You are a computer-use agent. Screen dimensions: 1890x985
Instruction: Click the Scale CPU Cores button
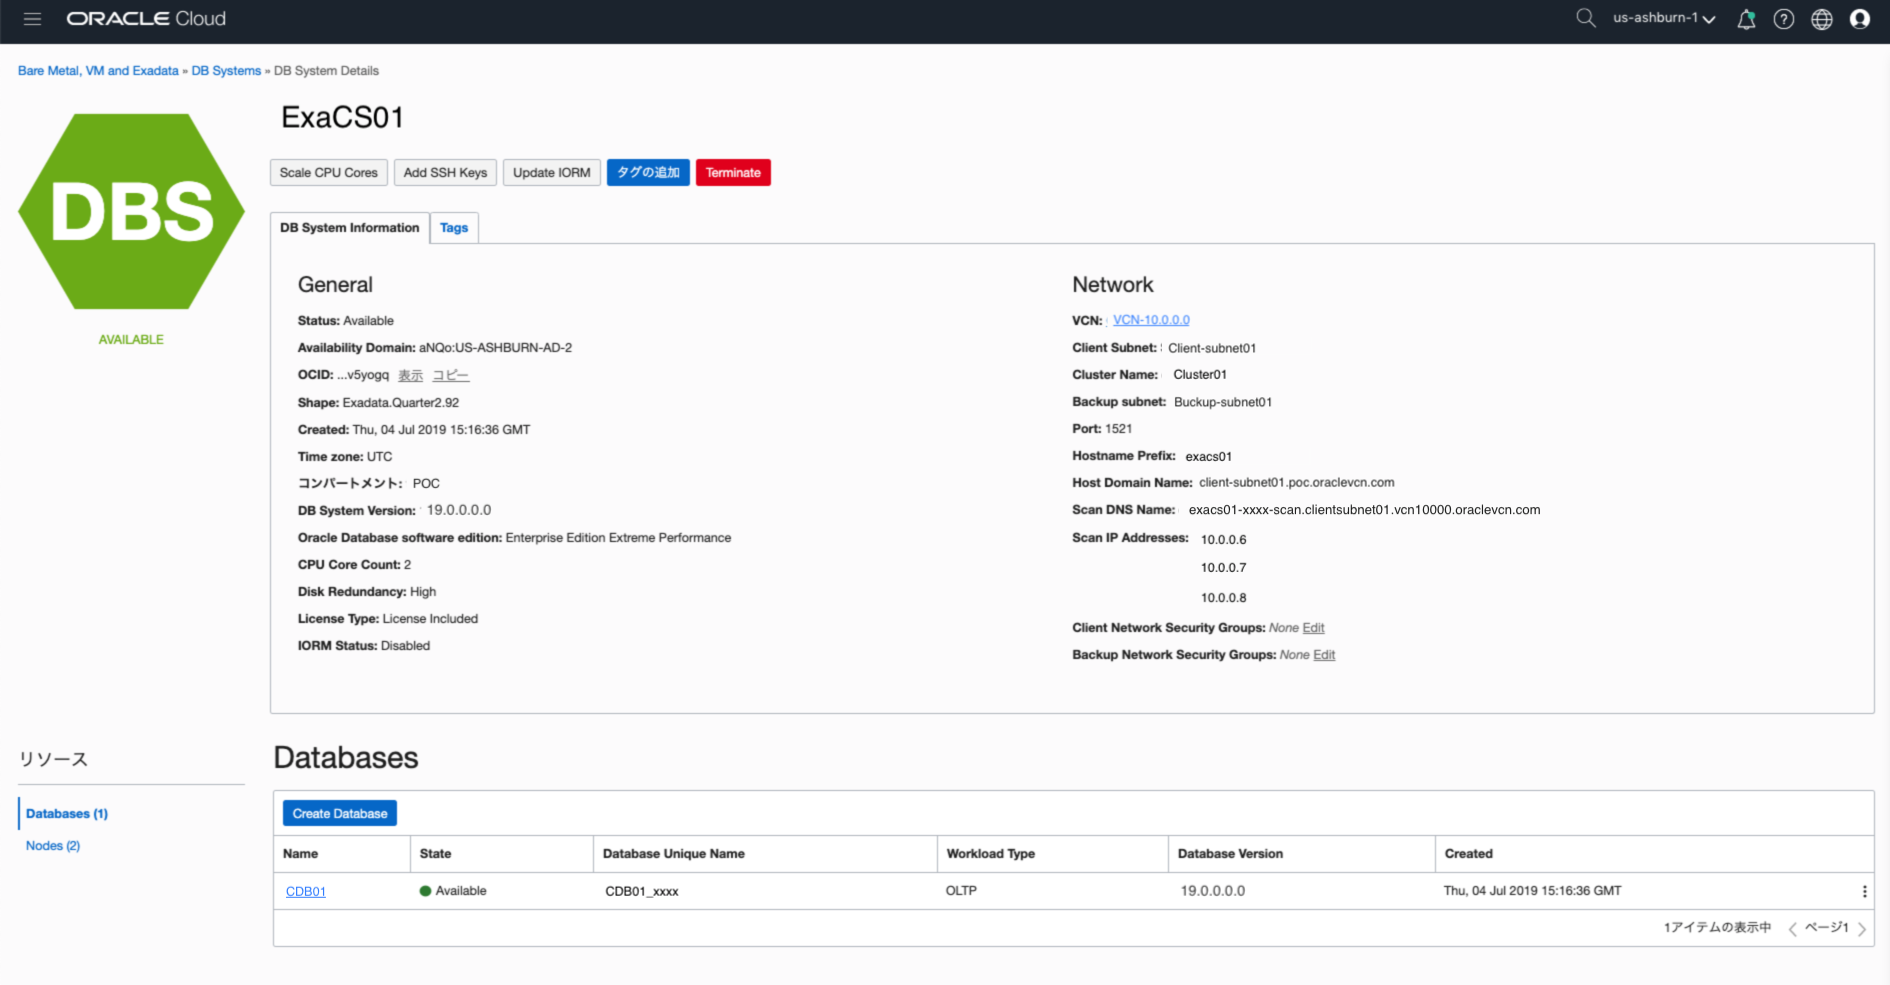pos(329,173)
